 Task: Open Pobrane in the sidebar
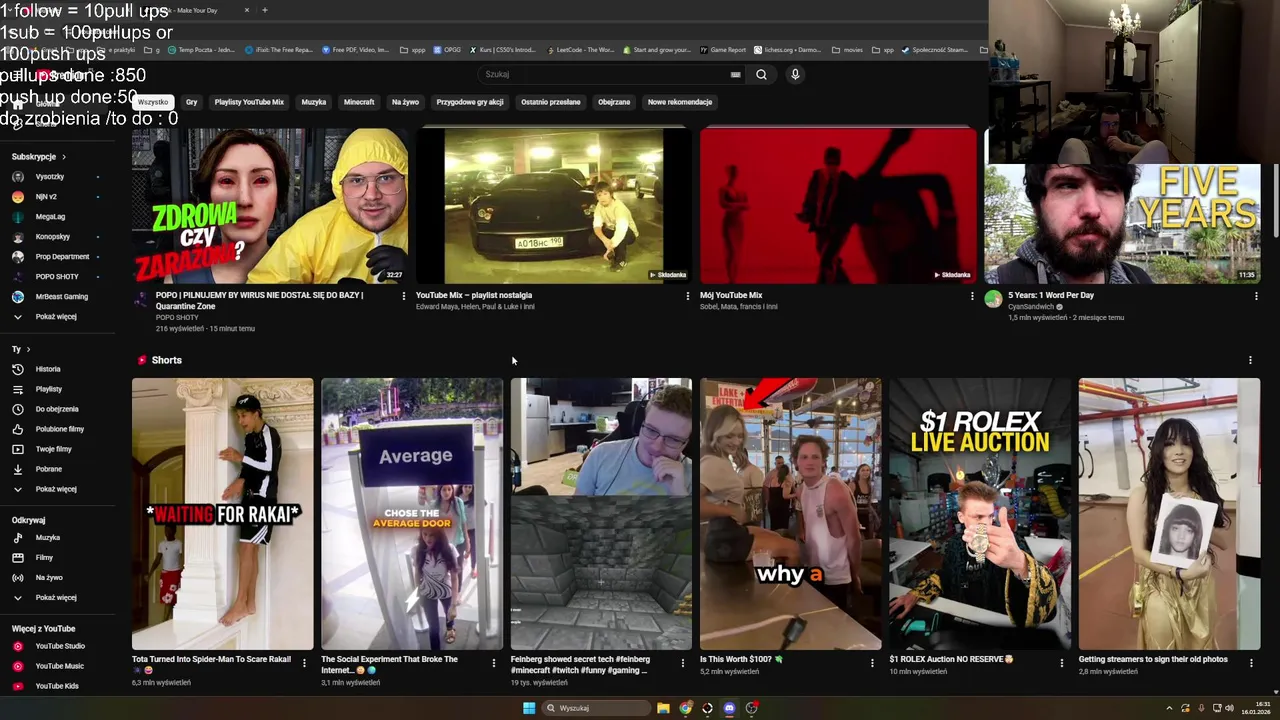click(48, 469)
